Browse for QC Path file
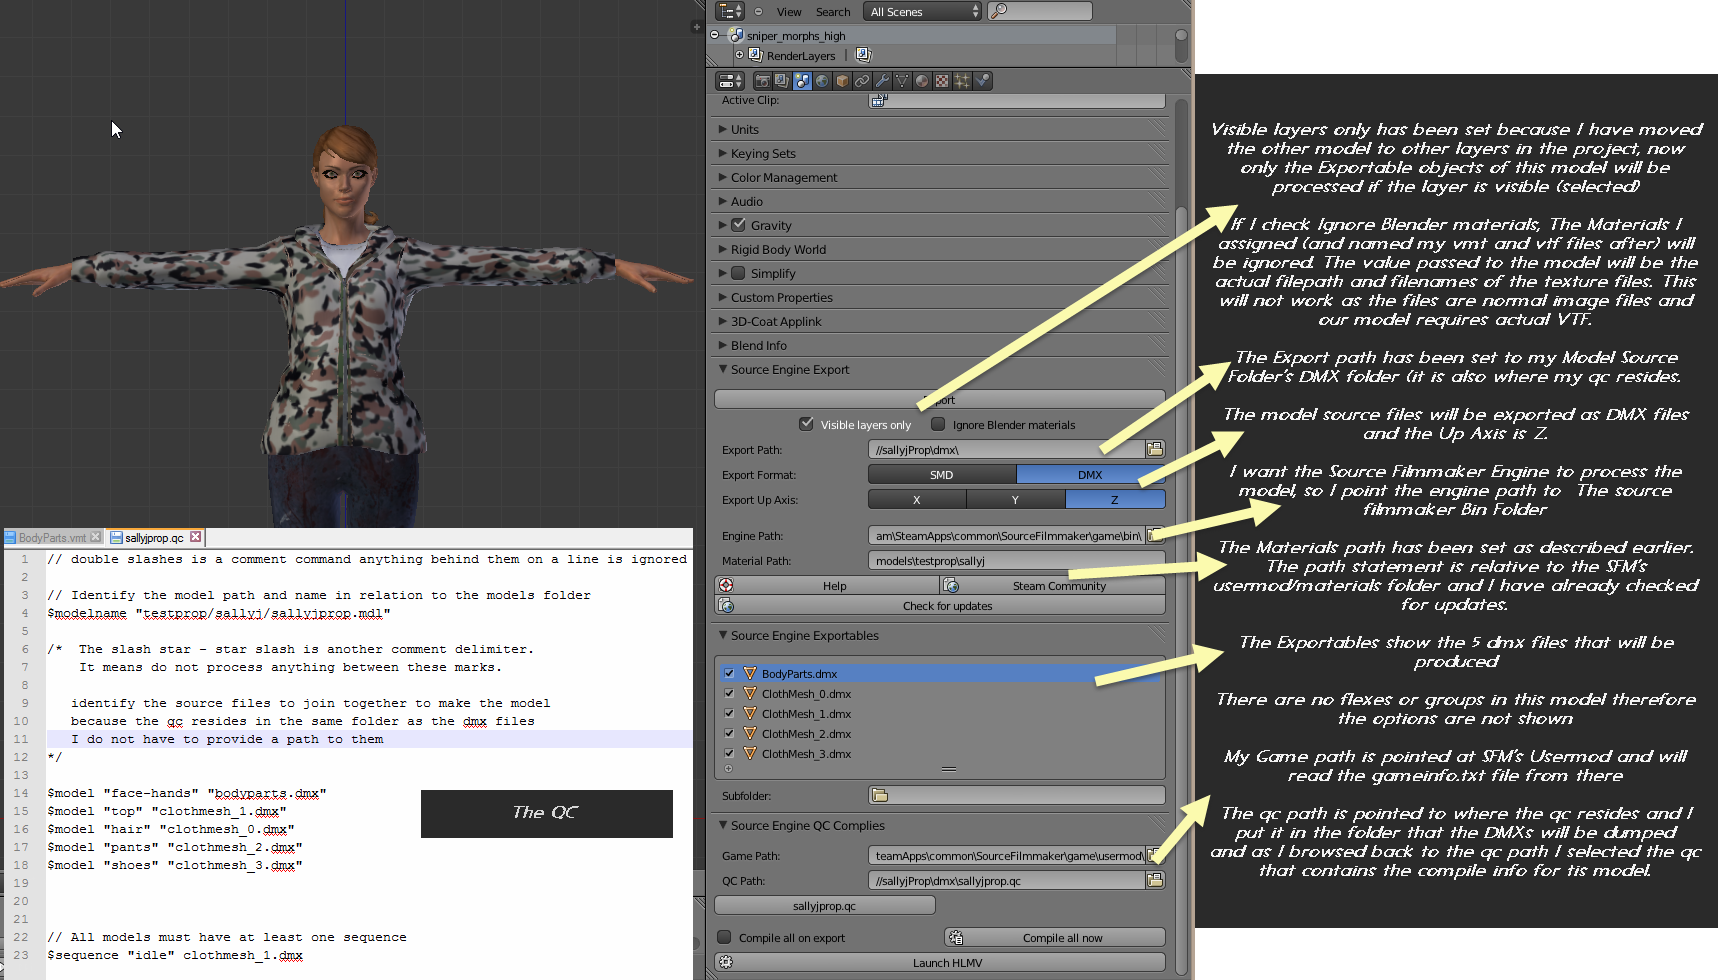The width and height of the screenshot is (1718, 980). pyautogui.click(x=1155, y=880)
